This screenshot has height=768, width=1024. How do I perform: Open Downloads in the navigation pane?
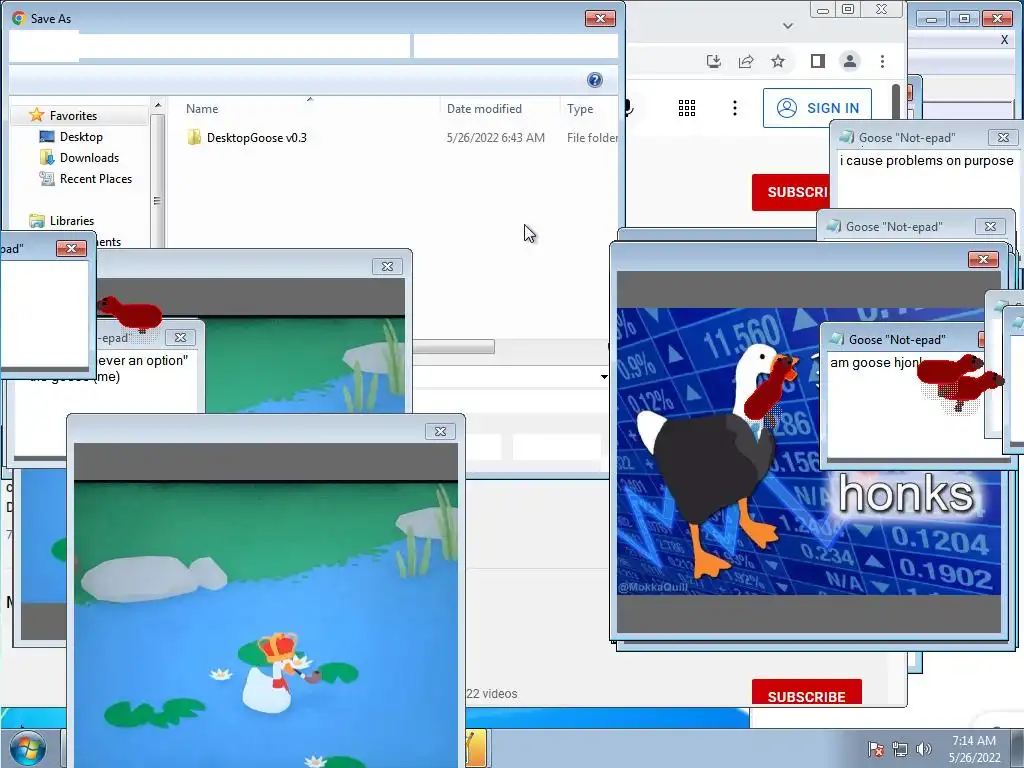point(89,157)
